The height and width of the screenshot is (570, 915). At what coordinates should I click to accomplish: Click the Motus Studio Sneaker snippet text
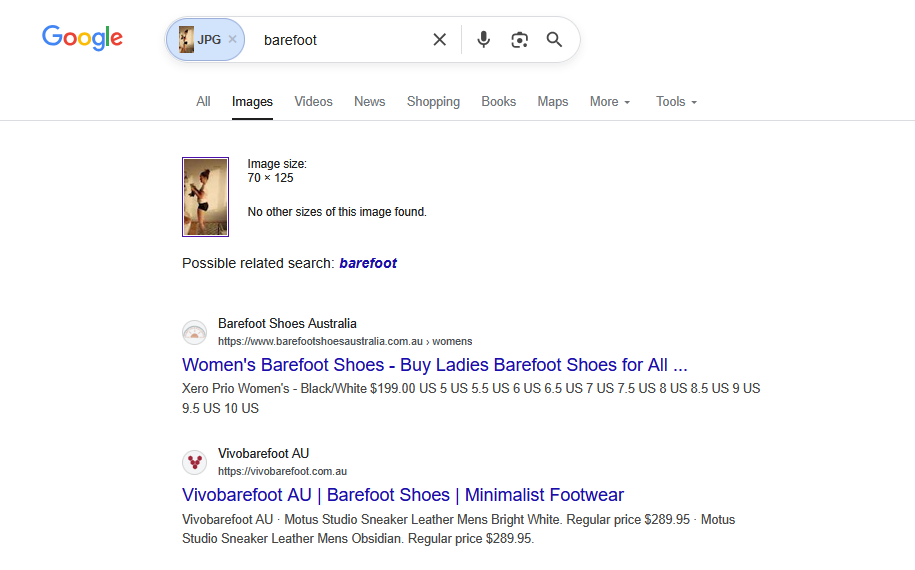(459, 529)
